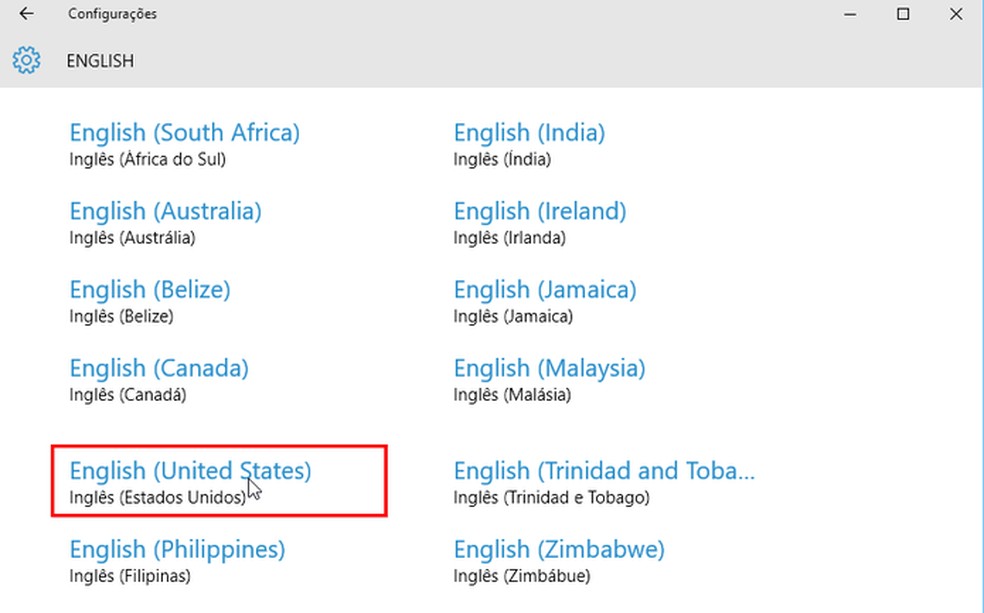Viewport: 984px width, 613px height.
Task: Select English (Canada) language
Action: coord(159,368)
